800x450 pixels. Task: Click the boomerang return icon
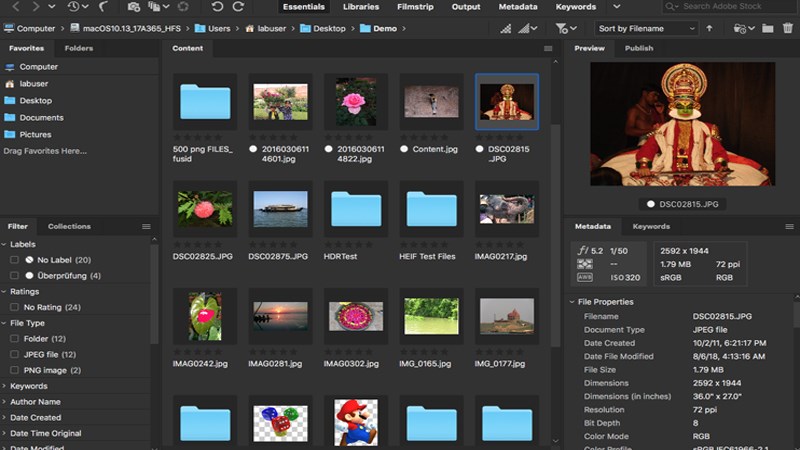click(104, 7)
